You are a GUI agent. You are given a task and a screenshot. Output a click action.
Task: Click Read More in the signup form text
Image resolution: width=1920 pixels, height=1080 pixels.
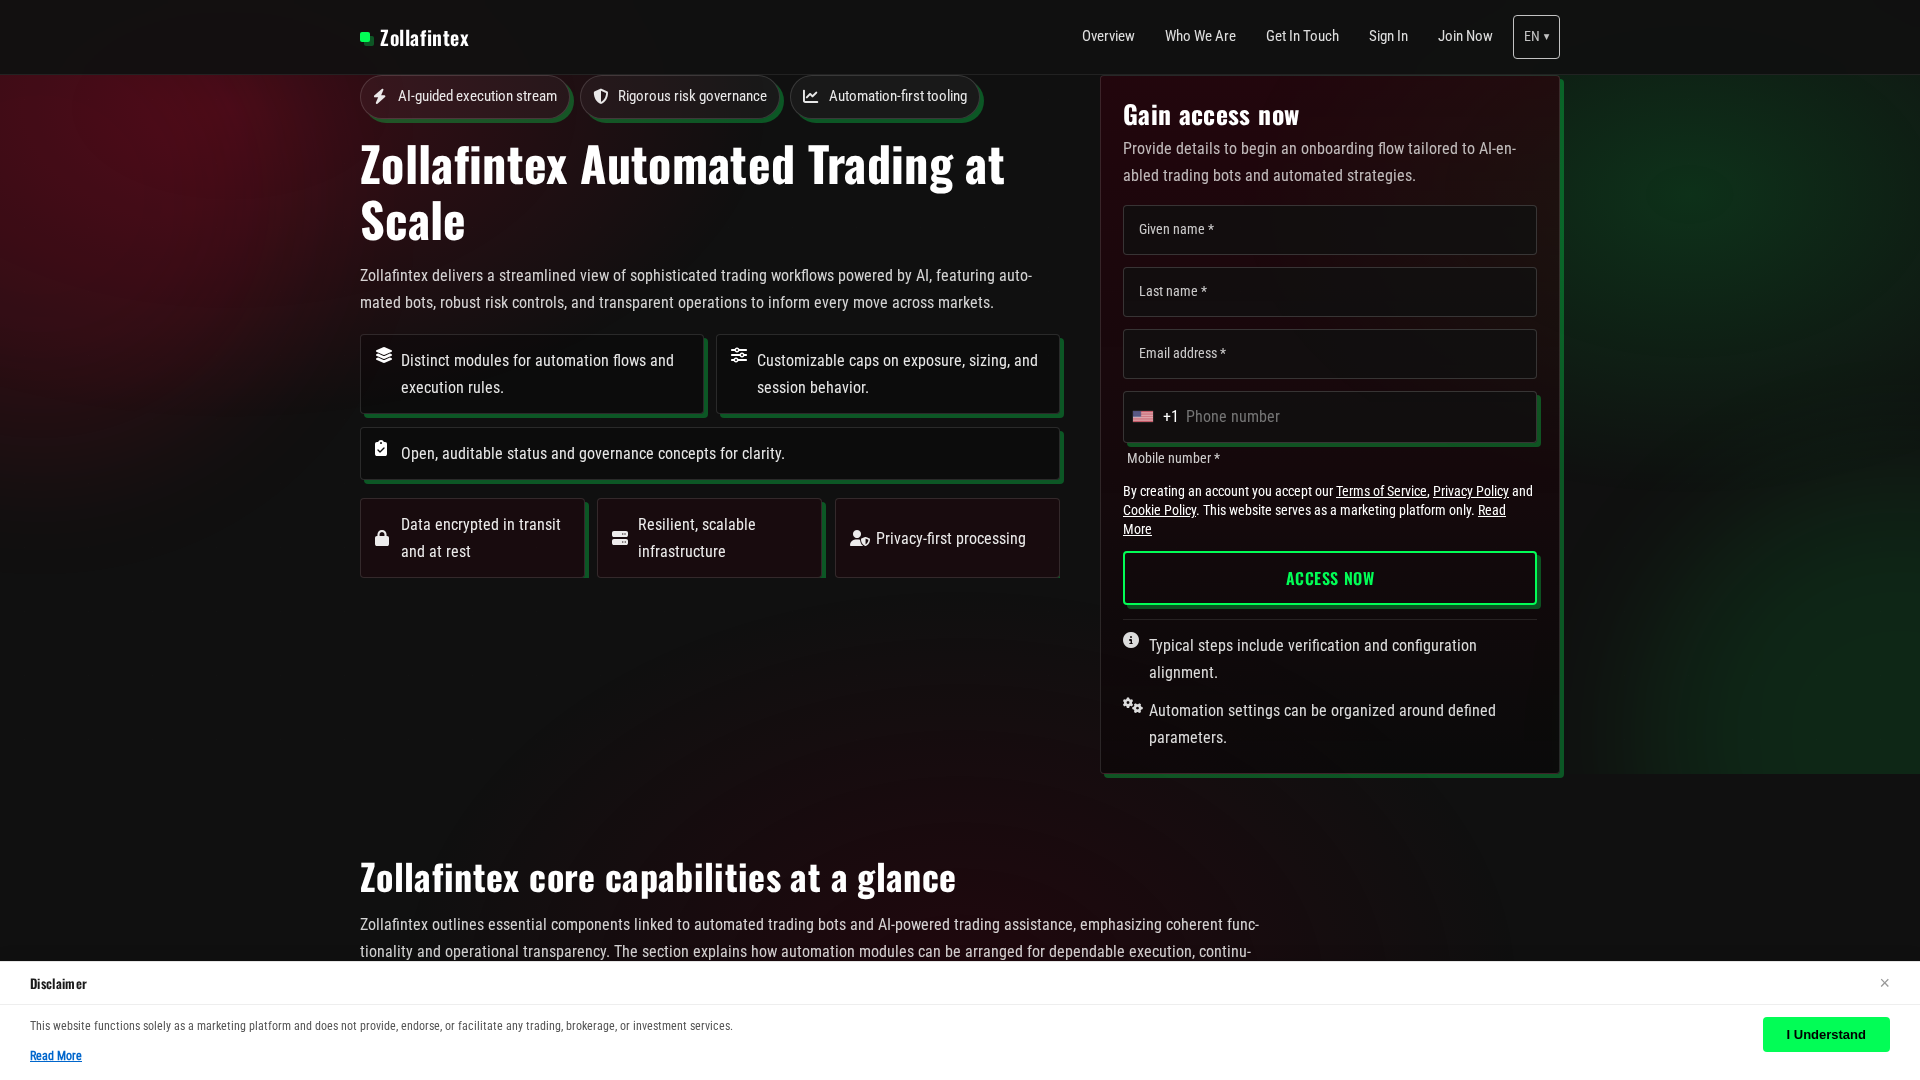tap(1491, 510)
